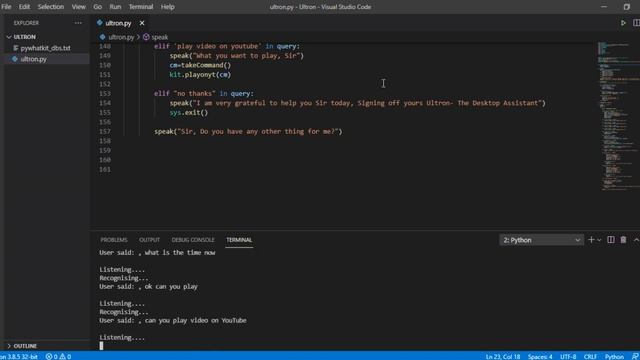The width and height of the screenshot is (640, 360).
Task: Click on the sys.exit() code line
Action: 189,113
